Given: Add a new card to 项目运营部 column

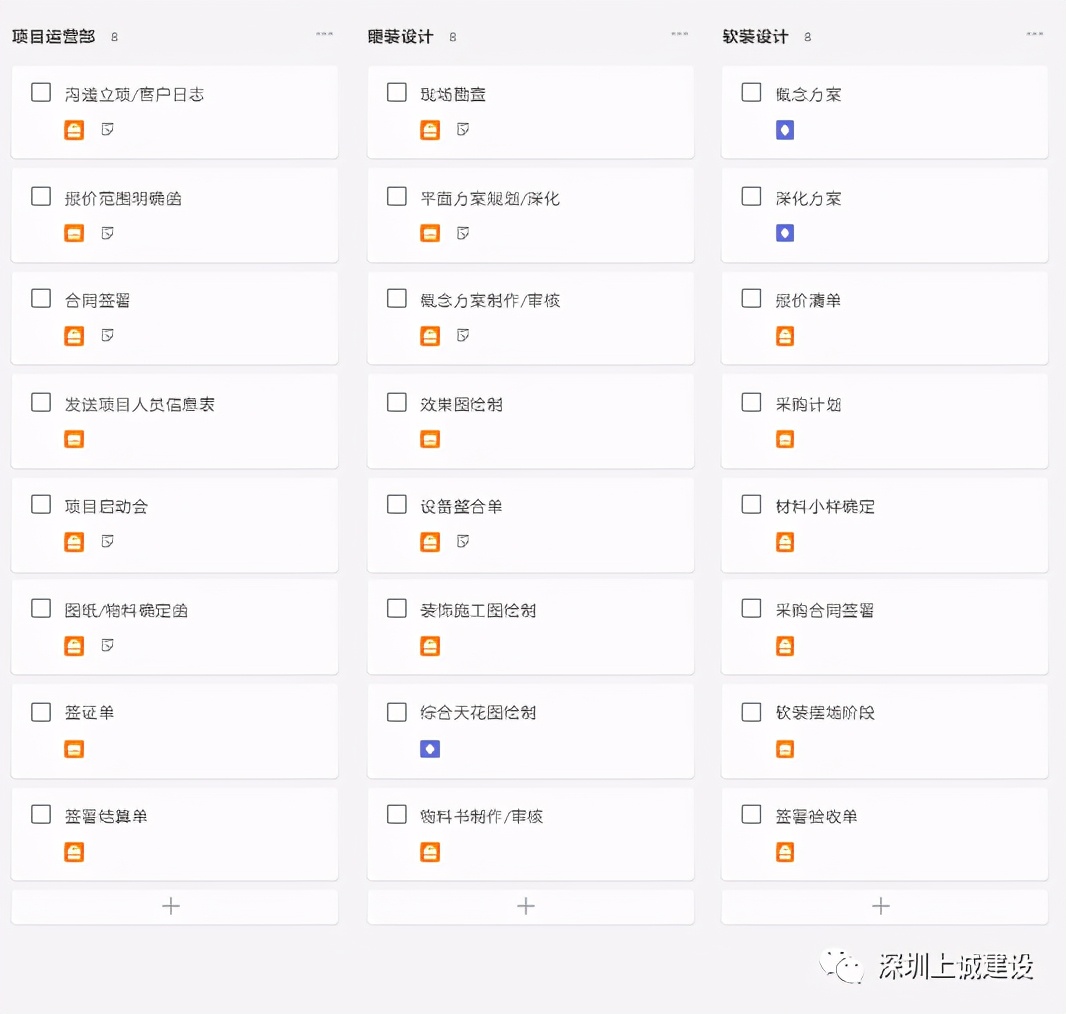Looking at the screenshot, I should 172,906.
